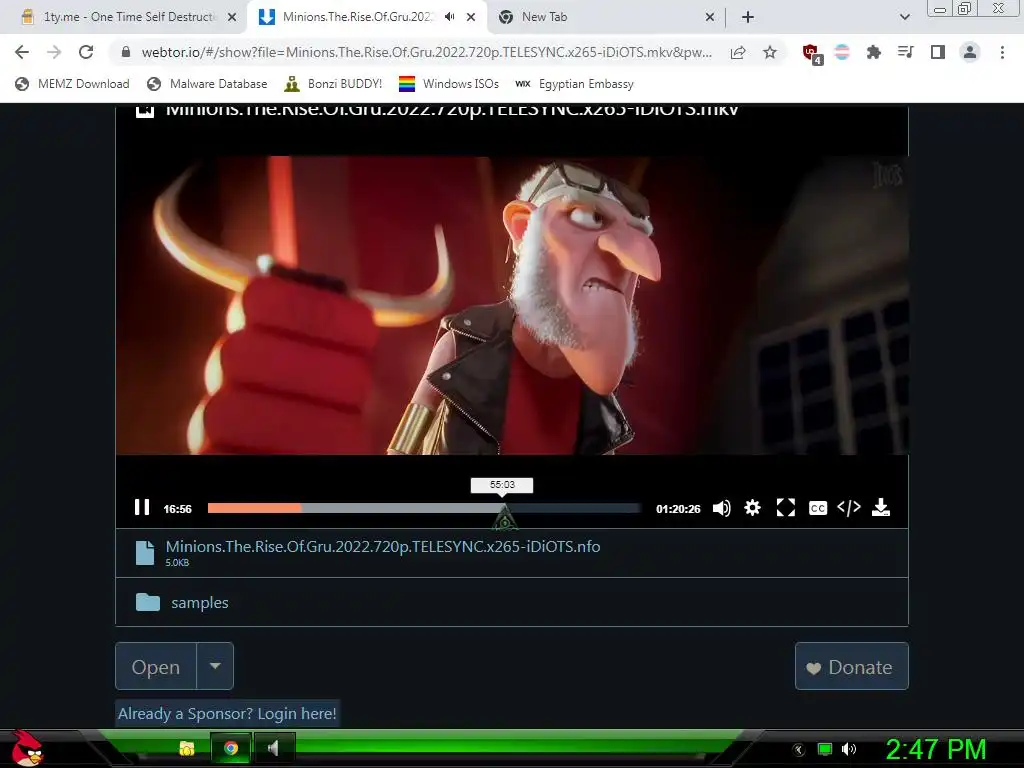Open Bonzi BUDDY! bookmark
The width and height of the screenshot is (1024, 768).
333,84
